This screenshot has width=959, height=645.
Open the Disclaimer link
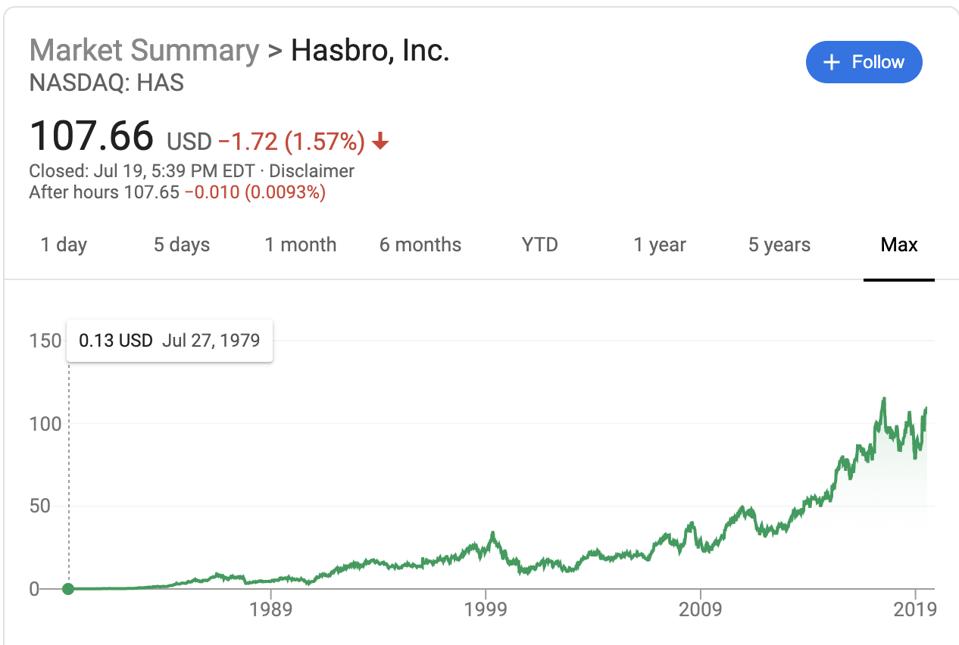click(311, 171)
